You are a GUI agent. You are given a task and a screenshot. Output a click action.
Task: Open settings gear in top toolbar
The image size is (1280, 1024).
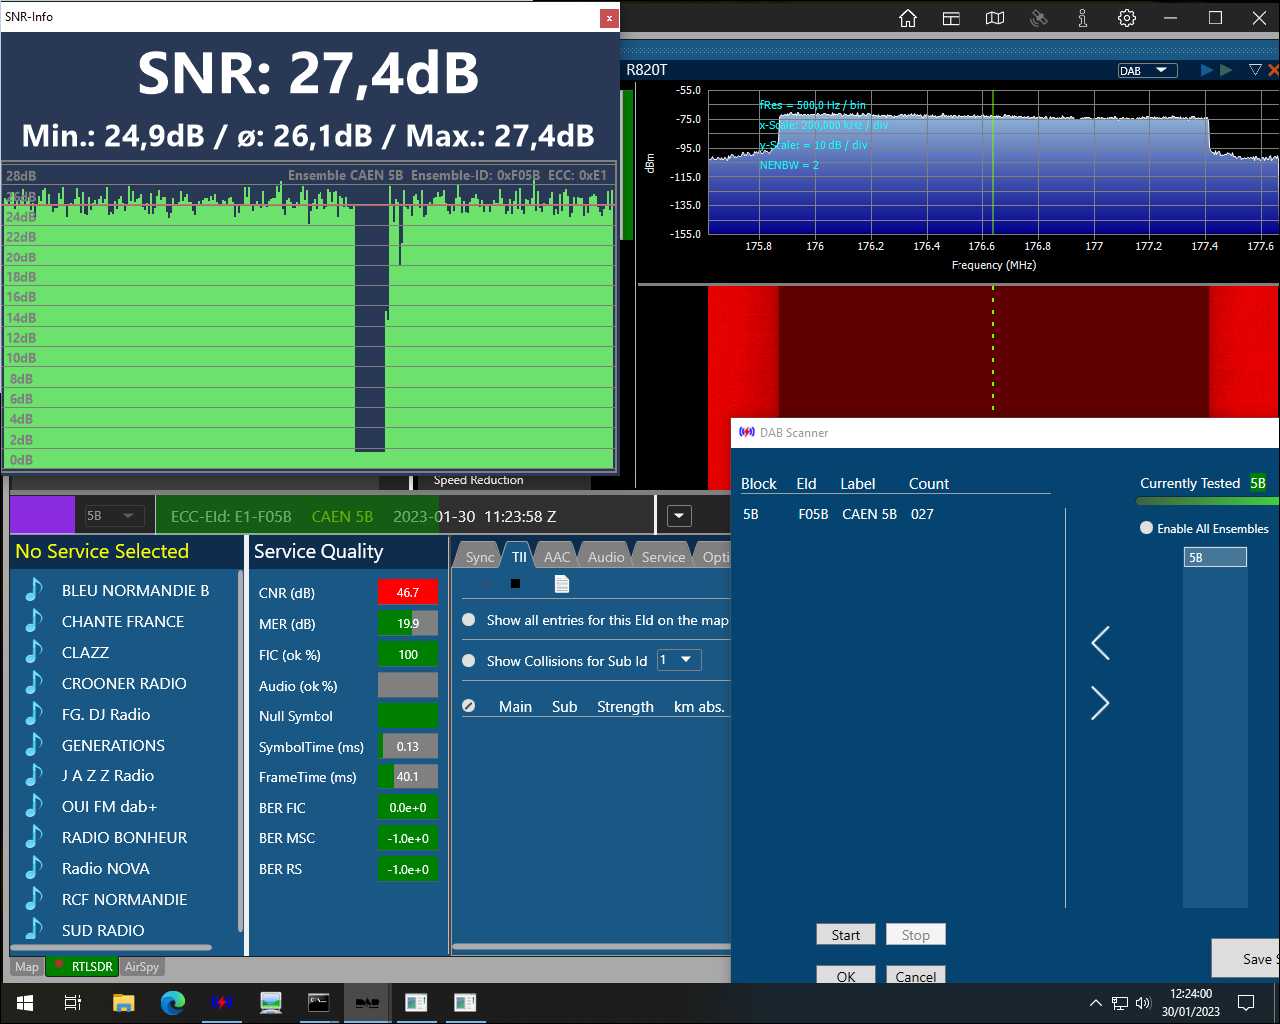[1127, 18]
